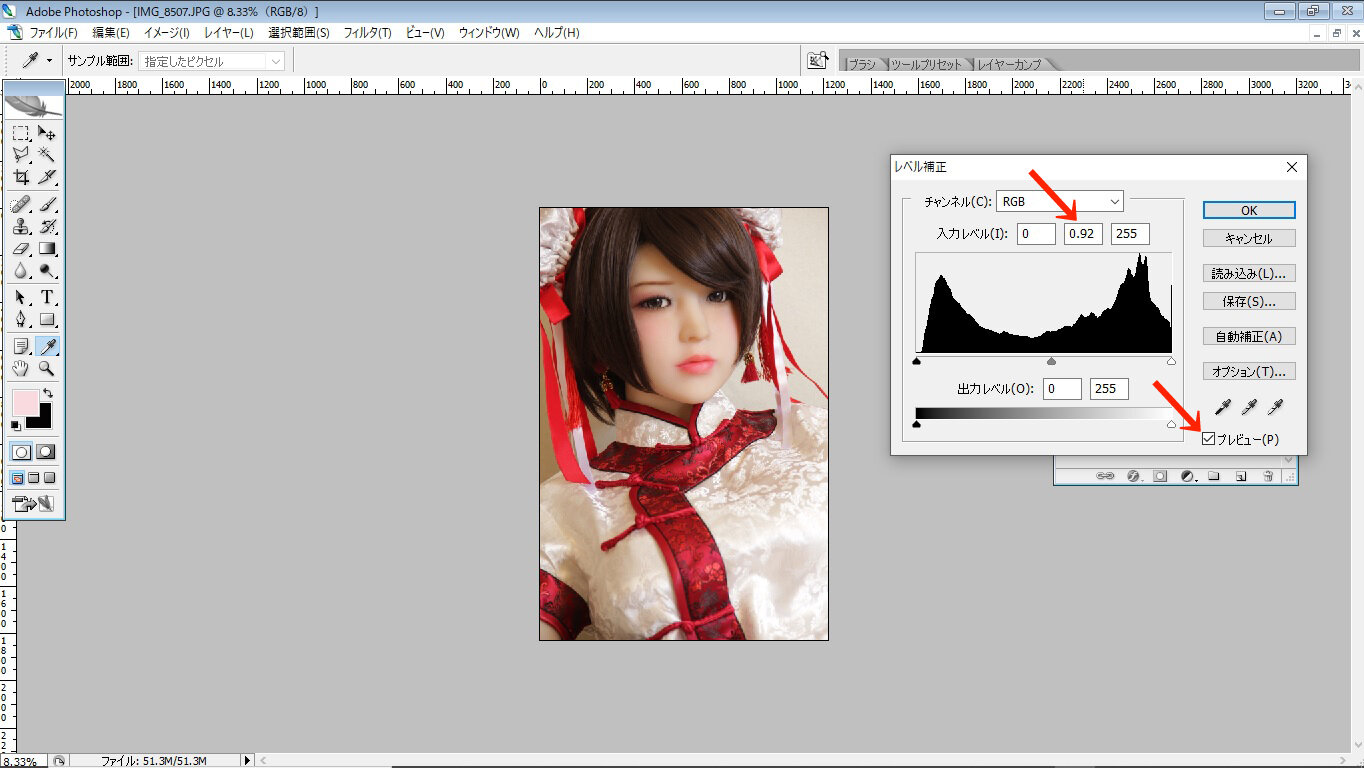Image resolution: width=1364 pixels, height=768 pixels.
Task: Click the delete layer trash icon
Action: point(1268,476)
